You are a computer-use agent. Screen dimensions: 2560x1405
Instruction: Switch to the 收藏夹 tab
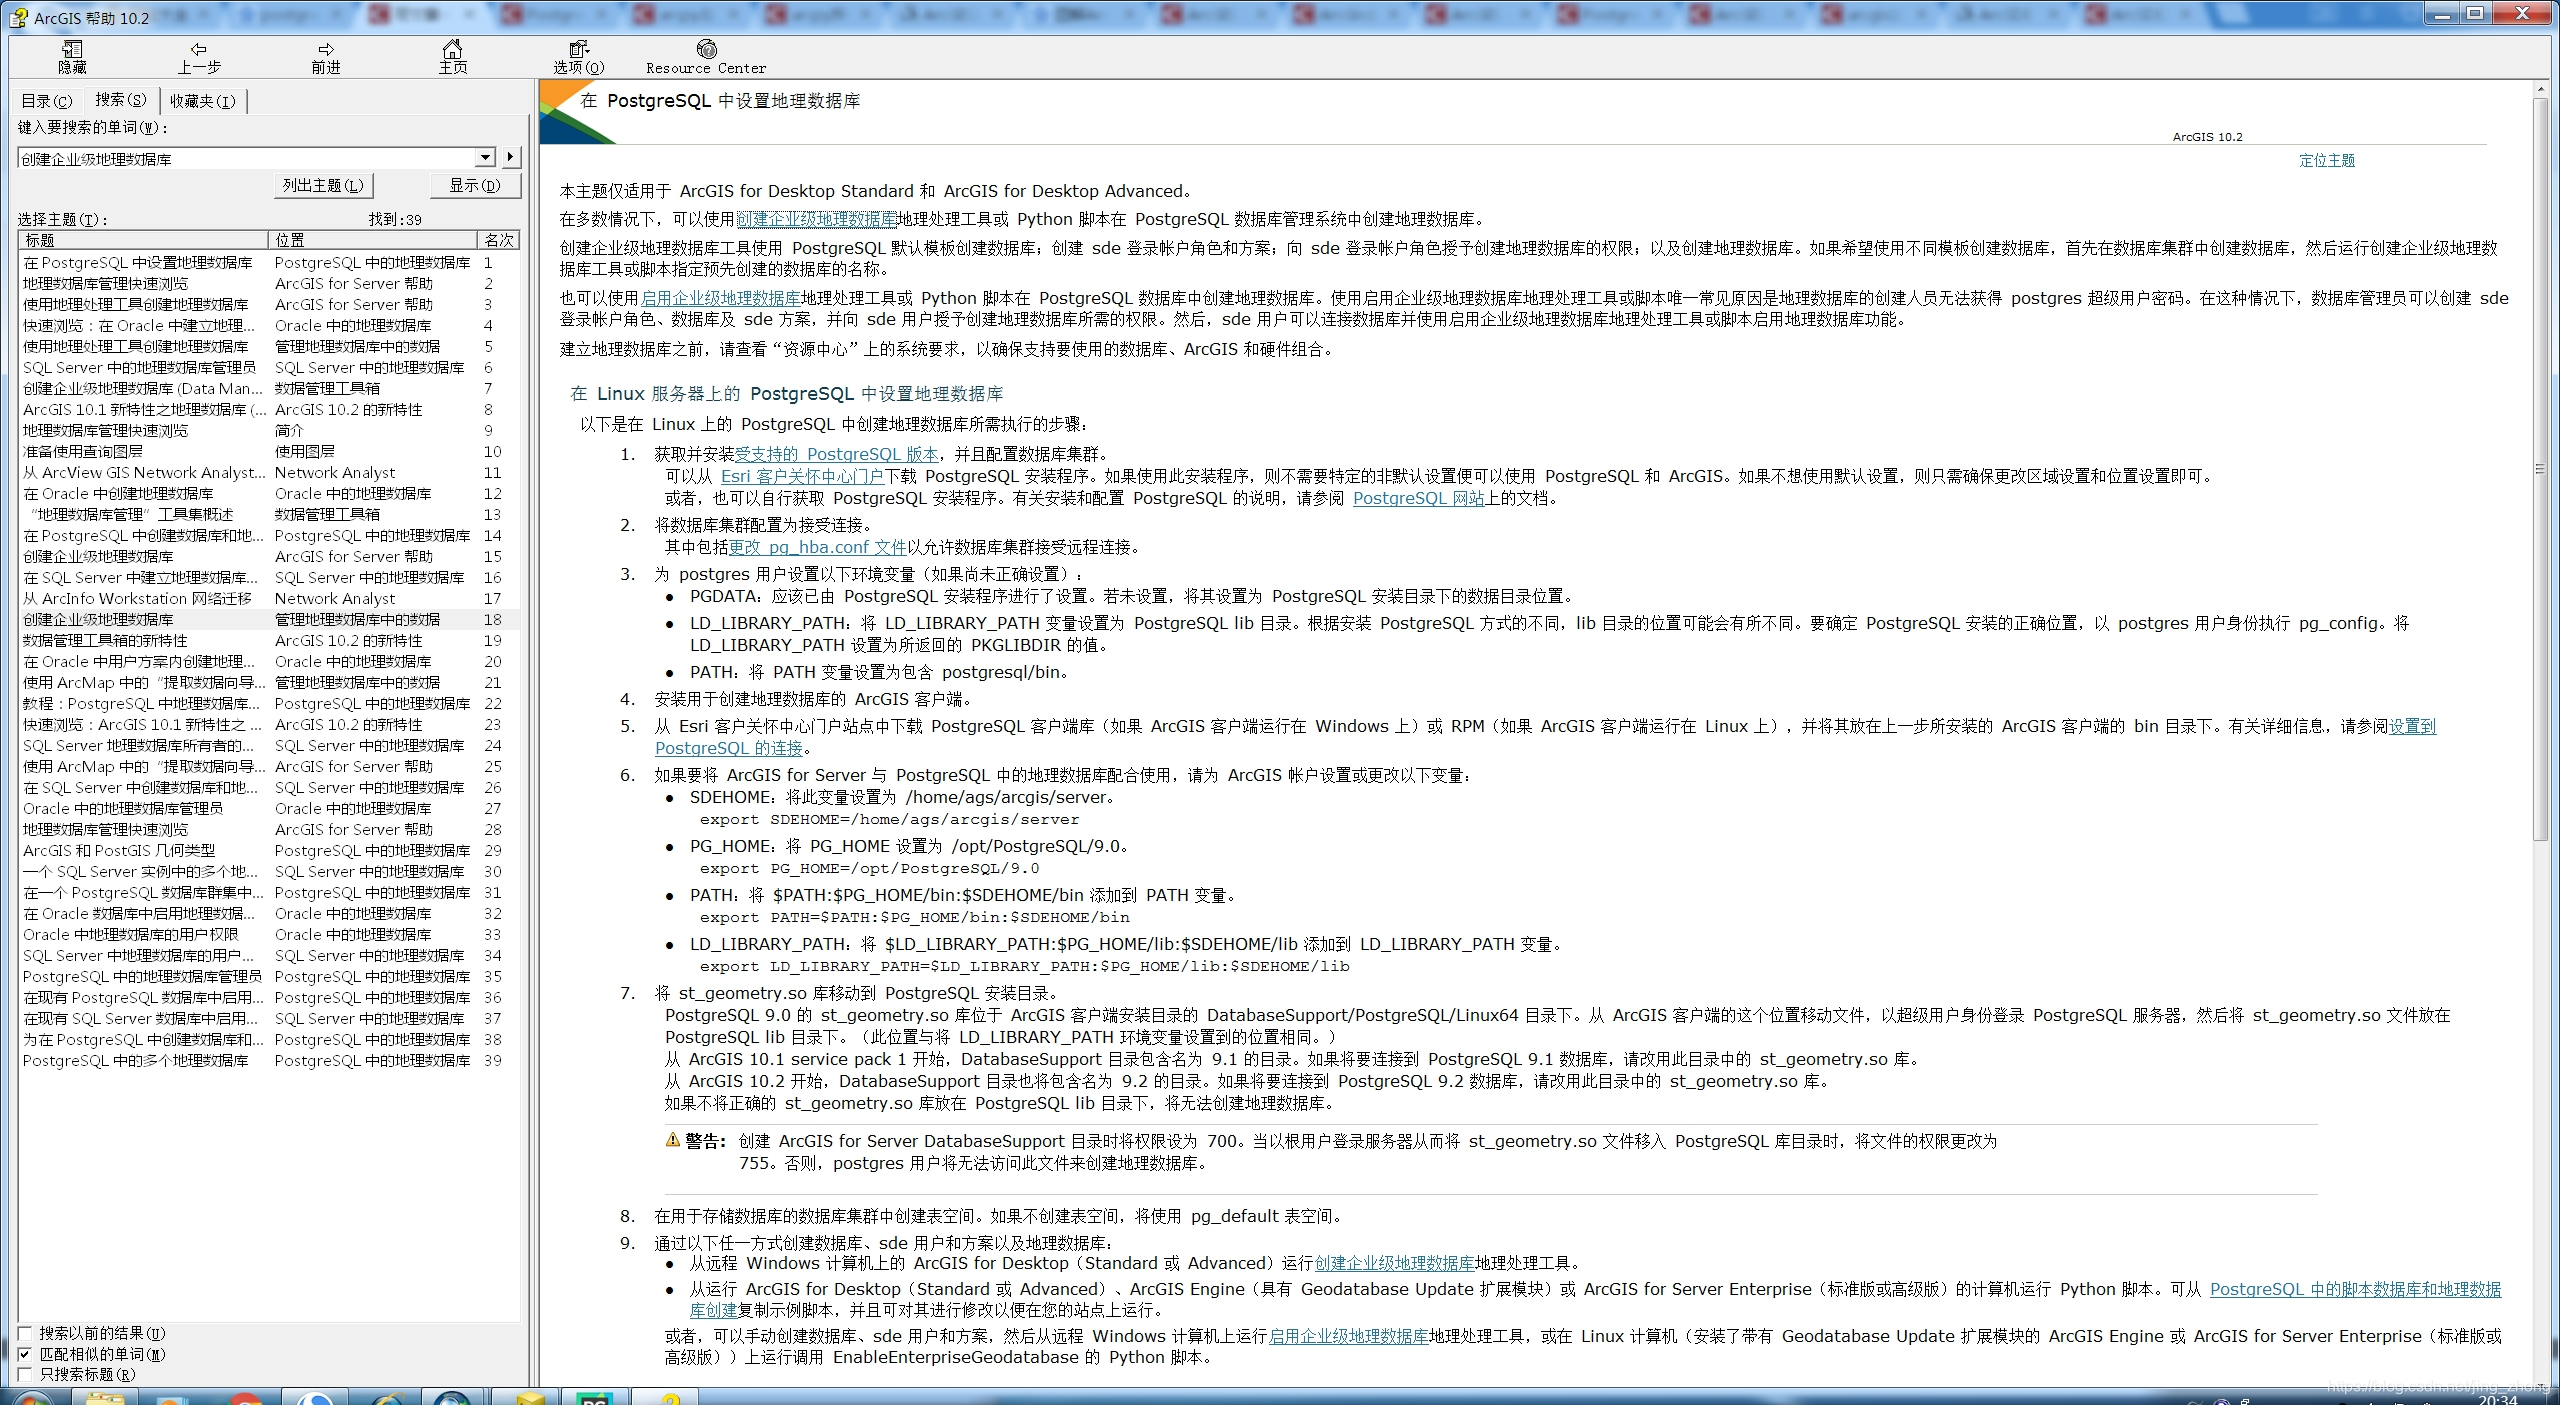pyautogui.click(x=202, y=101)
